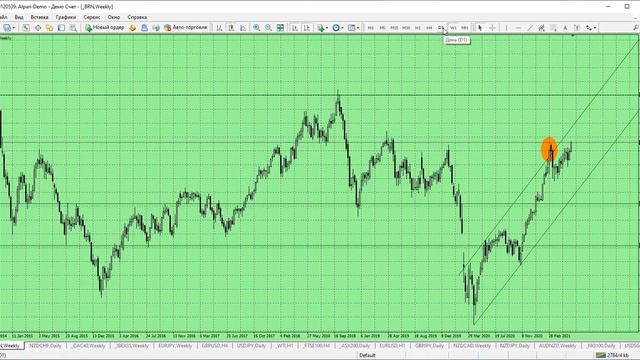The width and height of the screenshot is (640, 360).
Task: Click the orange ellipse on chart
Action: pyautogui.click(x=549, y=150)
